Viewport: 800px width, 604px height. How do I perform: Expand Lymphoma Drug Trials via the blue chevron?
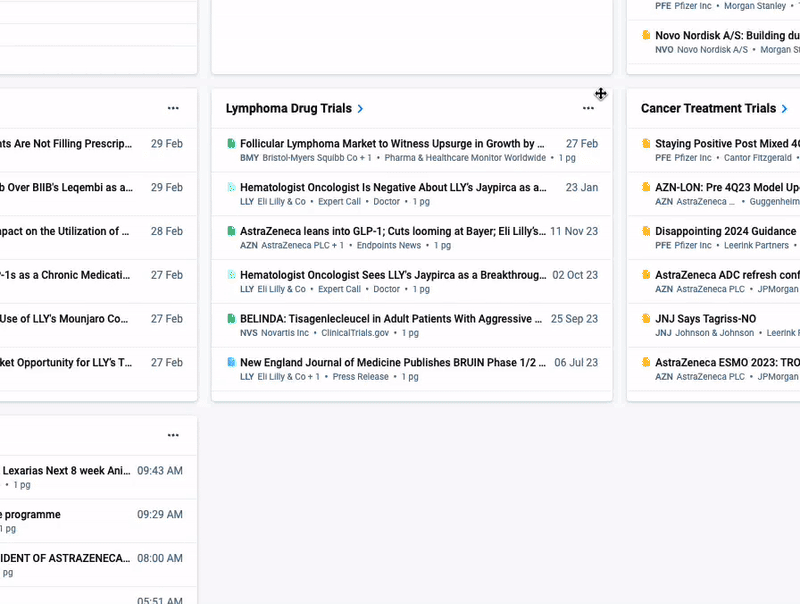click(360, 109)
